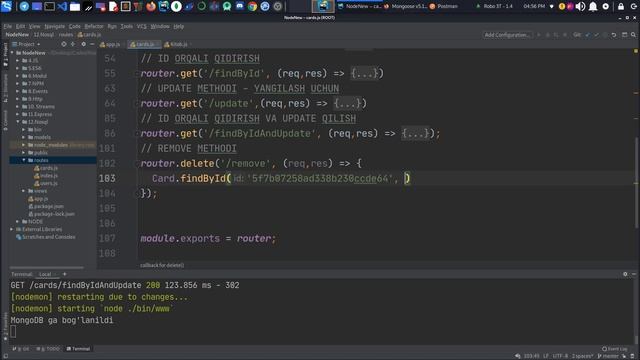Open the TODO tool window button
This screenshot has height=360, width=640.
click(48, 349)
